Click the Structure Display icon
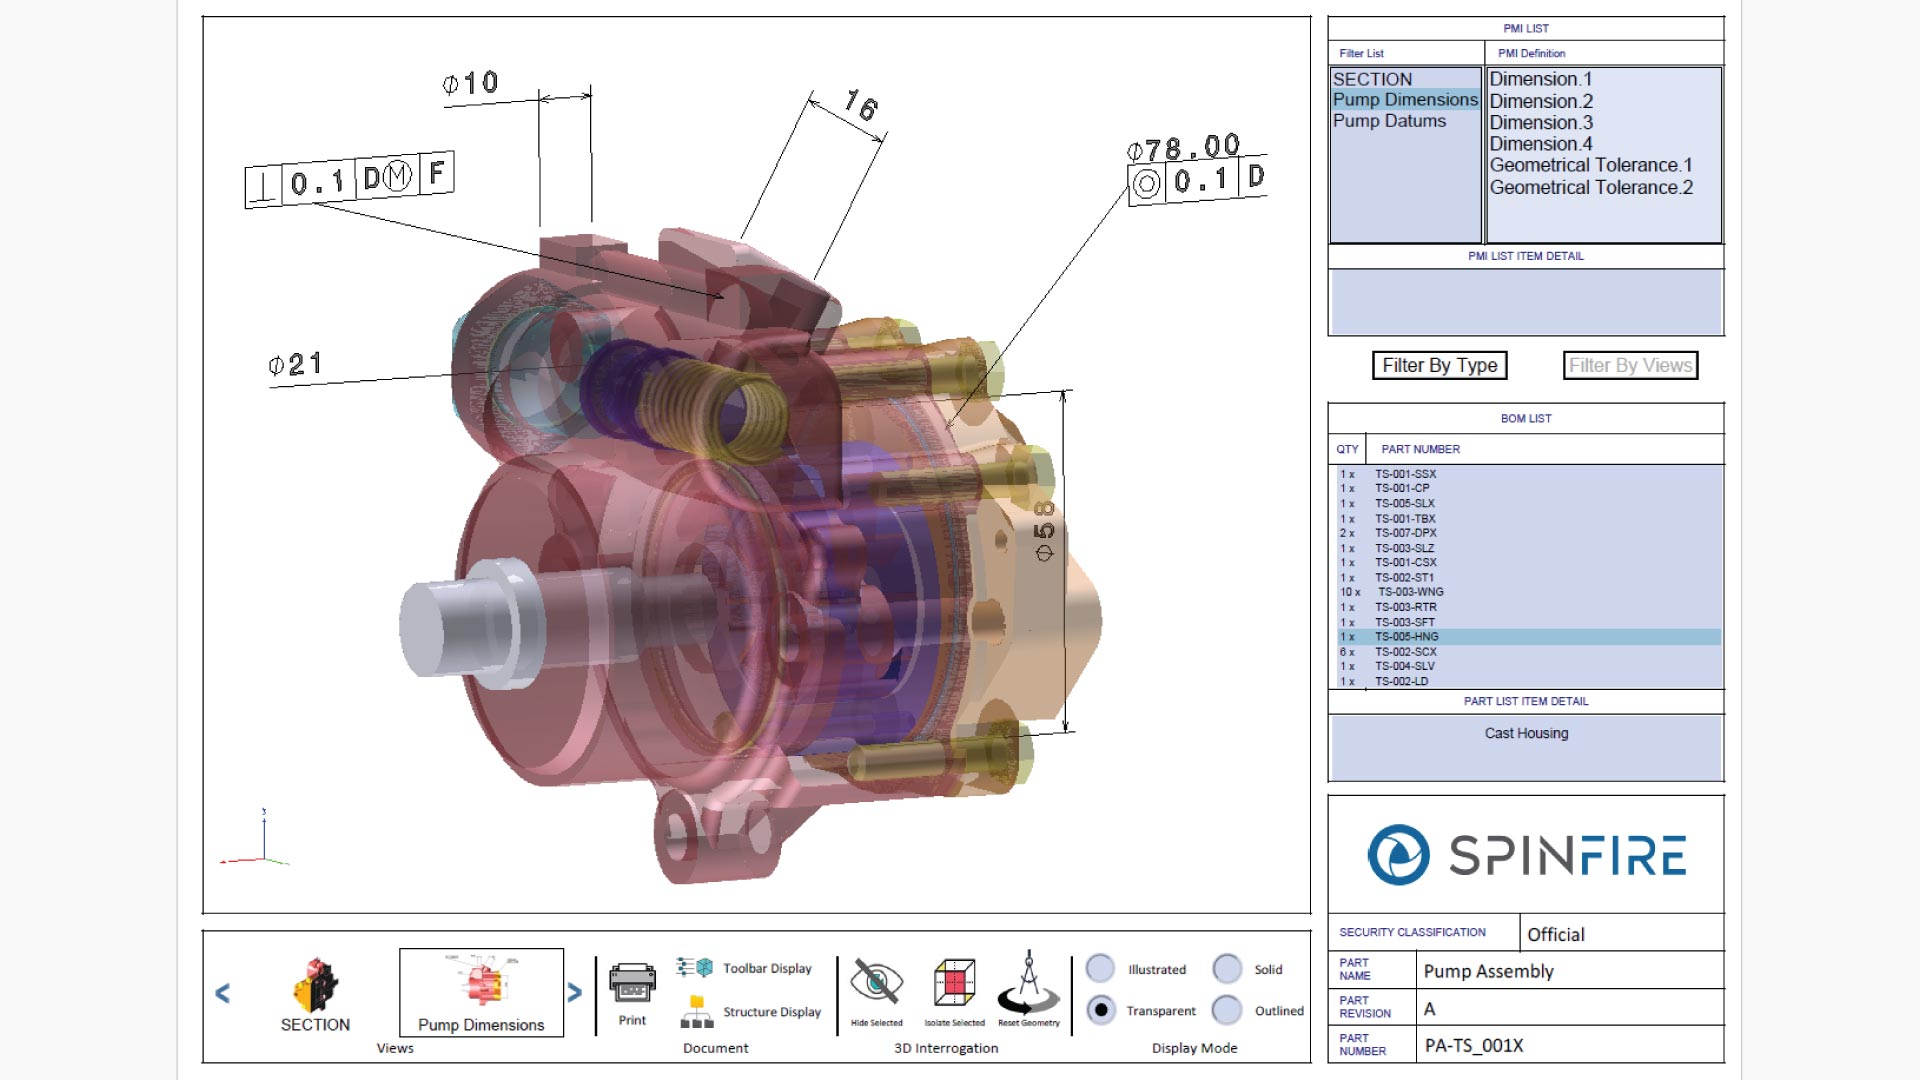 (x=696, y=1012)
